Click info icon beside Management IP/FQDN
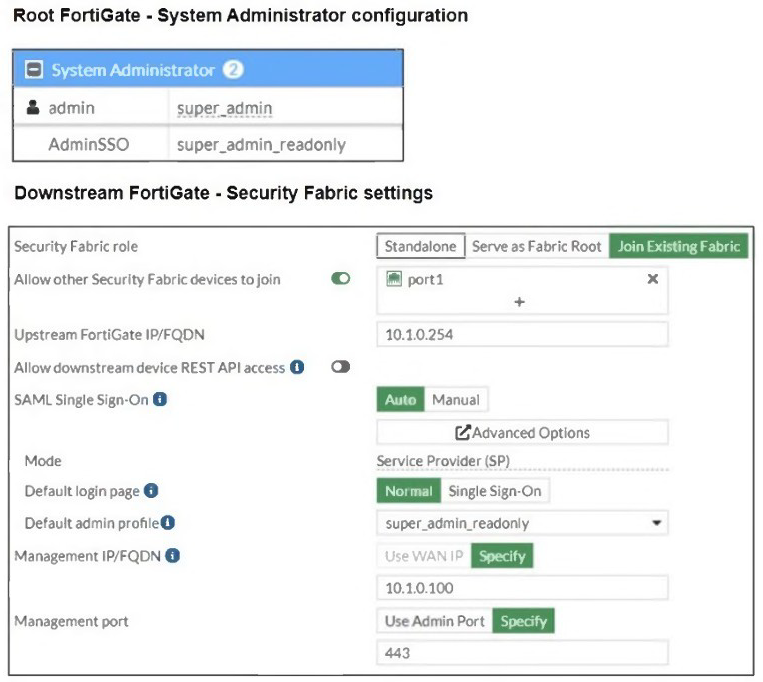Screen dimensions: 763x682 point(173,555)
